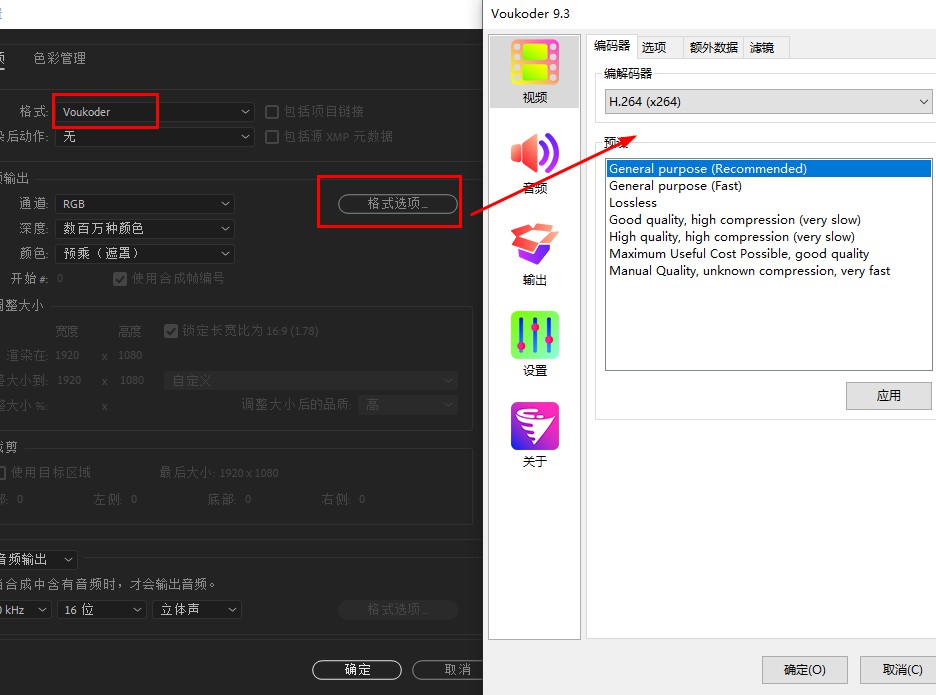Toggle 使用目标区域 checkbox
This screenshot has width=936, height=695.
click(x=2, y=473)
